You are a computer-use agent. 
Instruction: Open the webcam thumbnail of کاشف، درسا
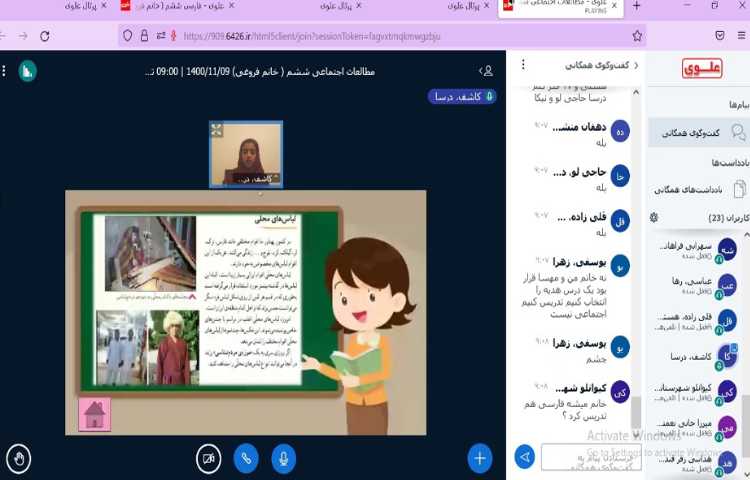246,154
